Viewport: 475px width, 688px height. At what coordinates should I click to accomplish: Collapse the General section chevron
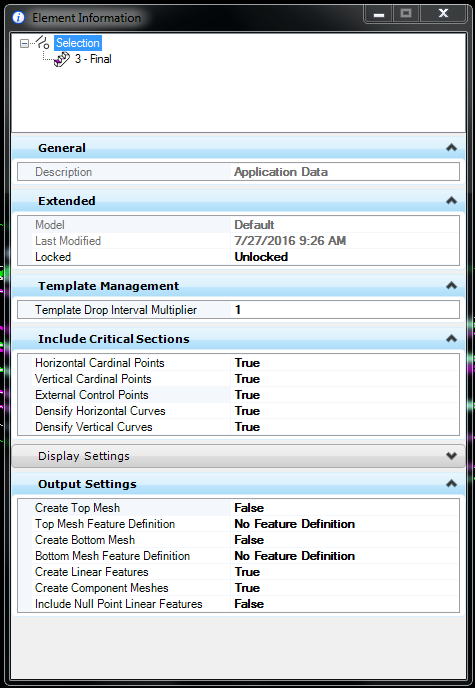[x=451, y=148]
